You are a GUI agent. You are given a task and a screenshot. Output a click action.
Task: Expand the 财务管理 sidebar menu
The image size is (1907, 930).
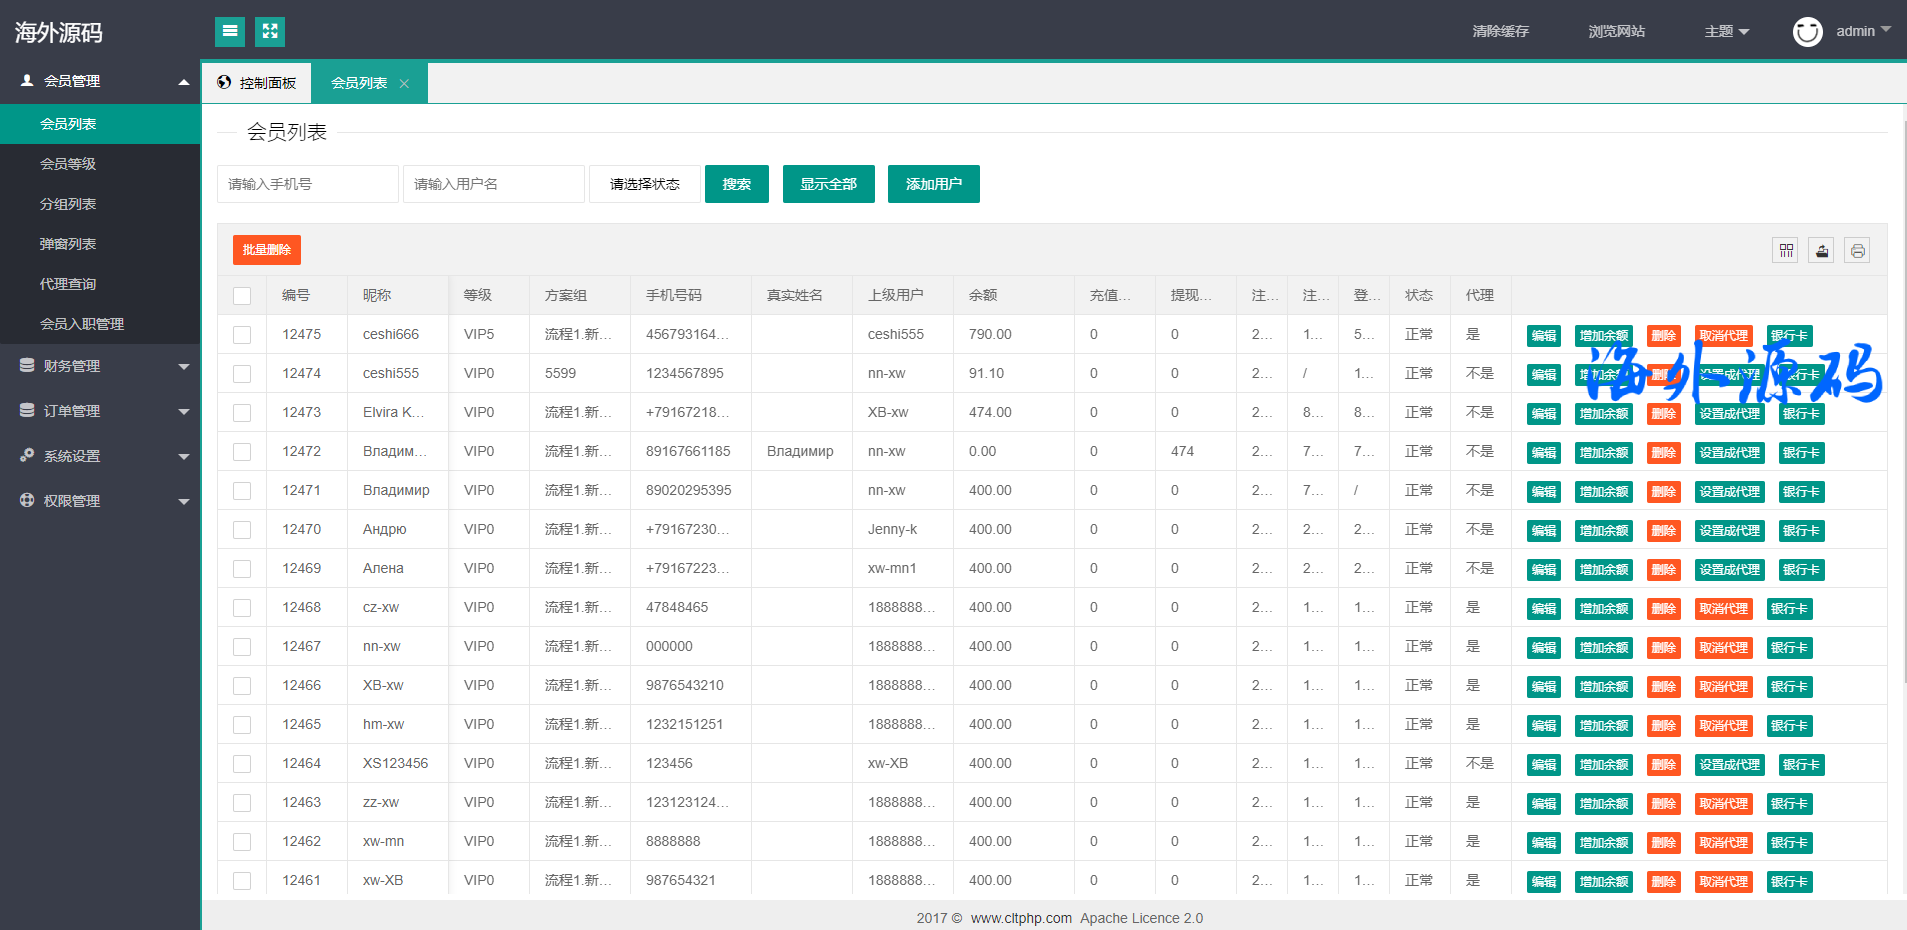tap(100, 366)
